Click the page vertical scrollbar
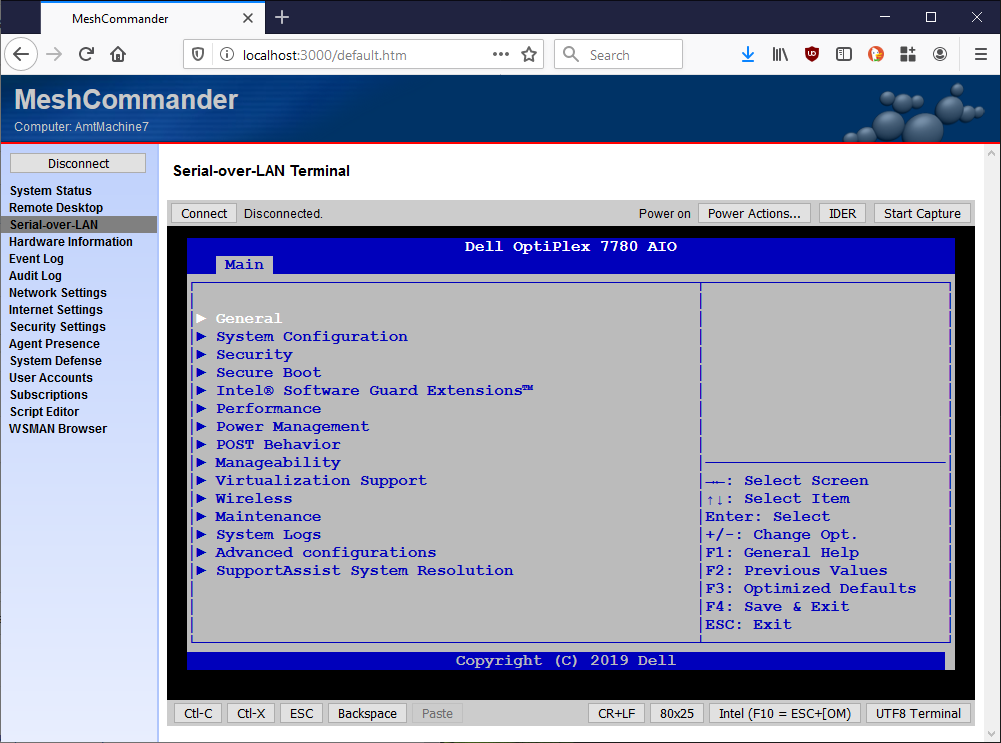 tap(991, 442)
